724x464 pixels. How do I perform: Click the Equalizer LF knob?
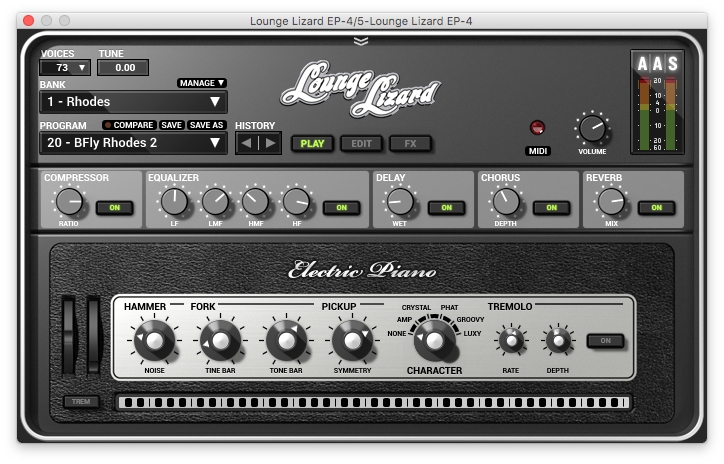[174, 202]
